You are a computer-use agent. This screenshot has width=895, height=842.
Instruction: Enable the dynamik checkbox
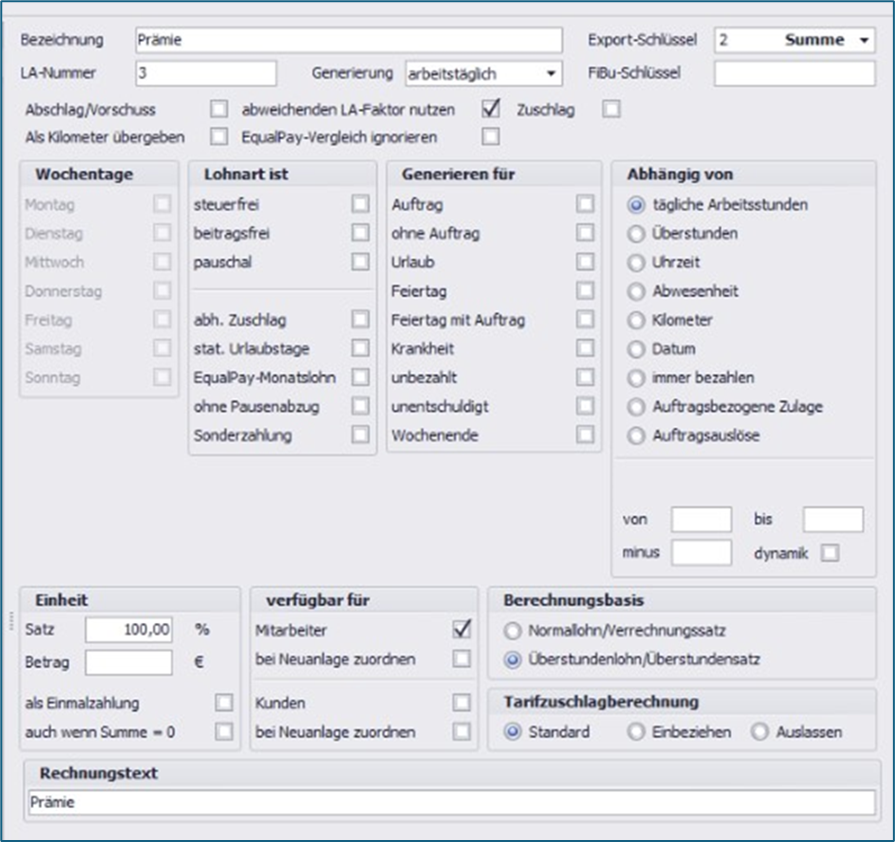tap(830, 553)
